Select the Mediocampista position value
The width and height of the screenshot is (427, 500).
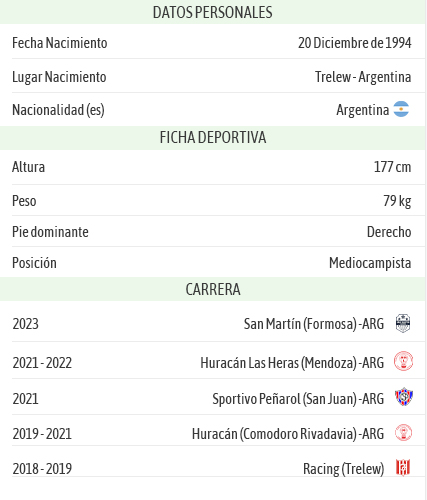tap(370, 263)
